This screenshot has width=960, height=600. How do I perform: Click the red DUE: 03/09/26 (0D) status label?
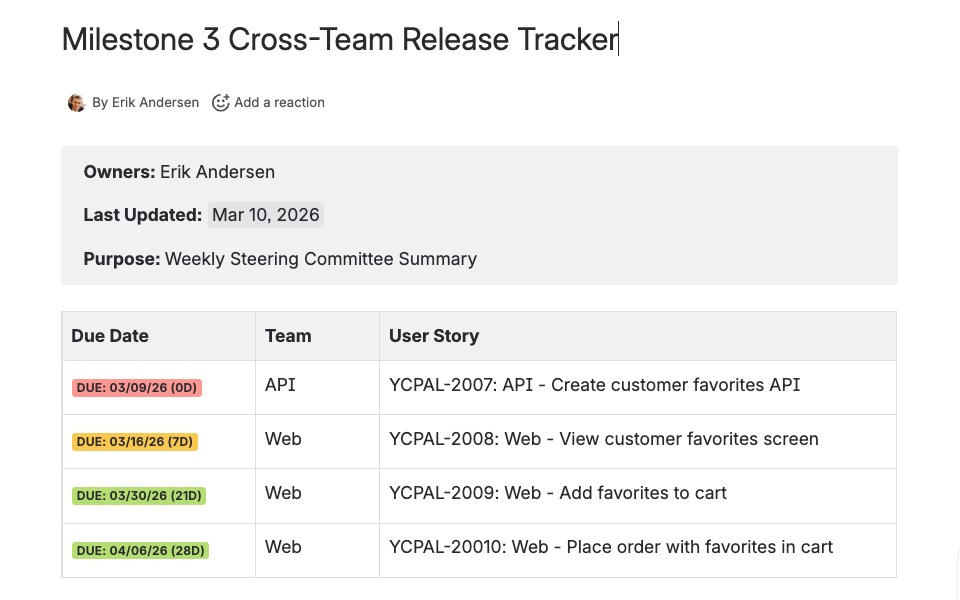point(136,388)
